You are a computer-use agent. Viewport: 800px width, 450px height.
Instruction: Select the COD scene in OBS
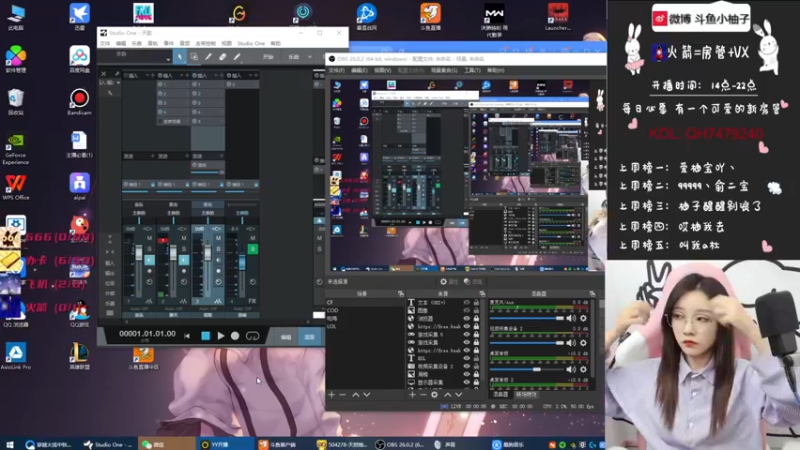[333, 310]
